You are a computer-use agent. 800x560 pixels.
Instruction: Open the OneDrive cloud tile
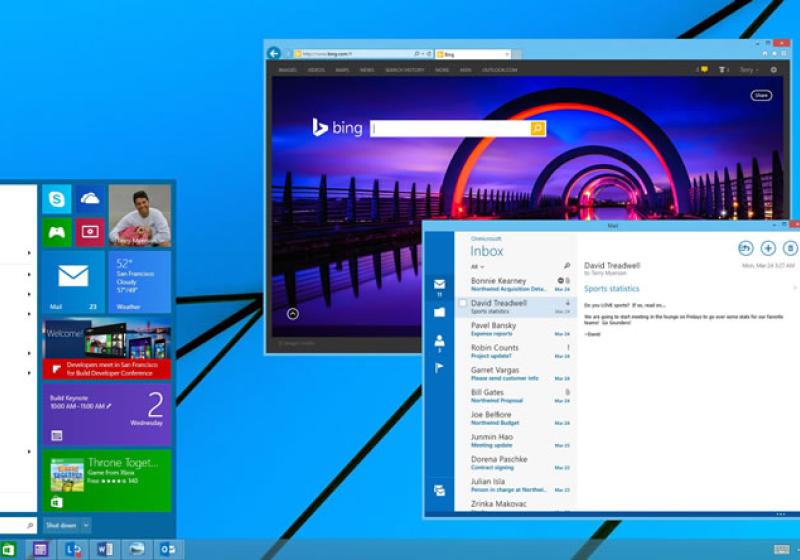90,199
